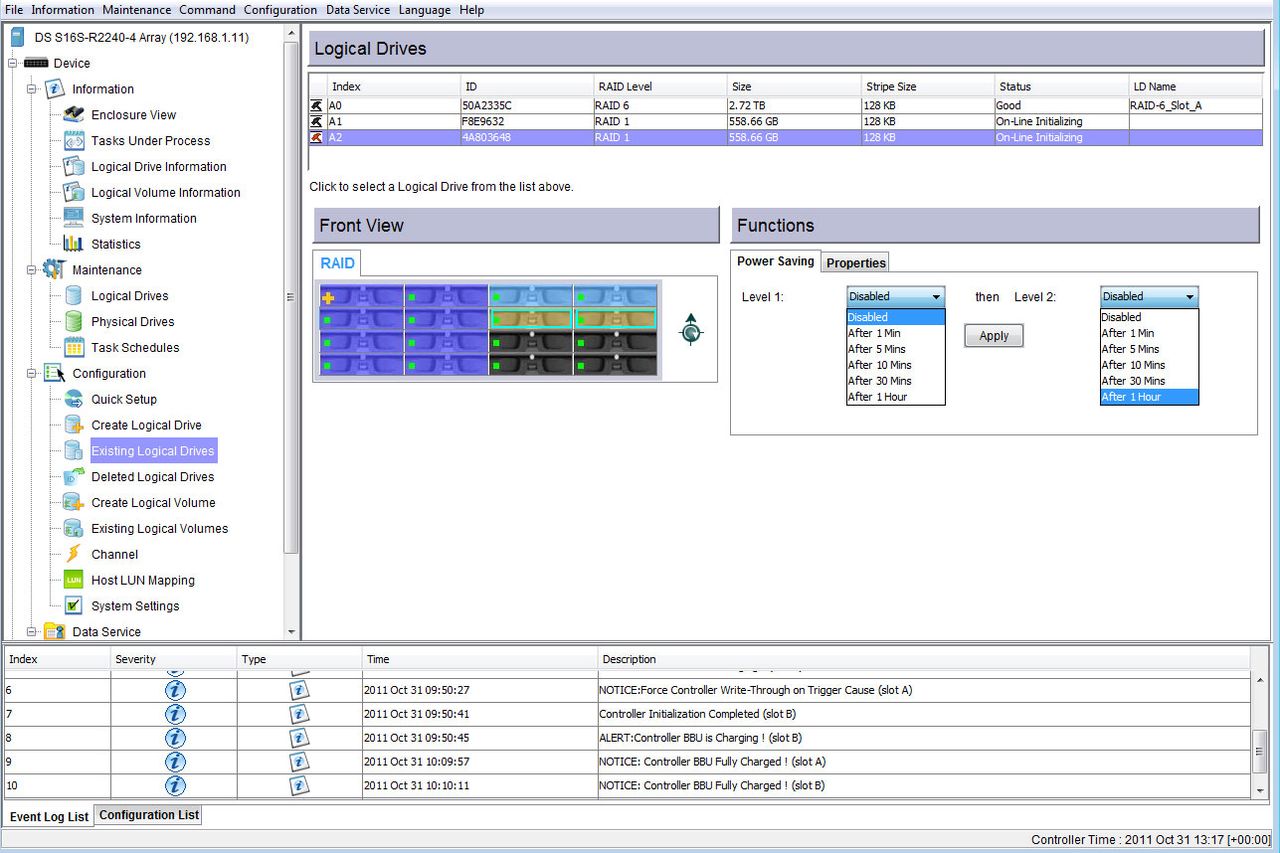Click the Severity column header in event log

coord(173,659)
